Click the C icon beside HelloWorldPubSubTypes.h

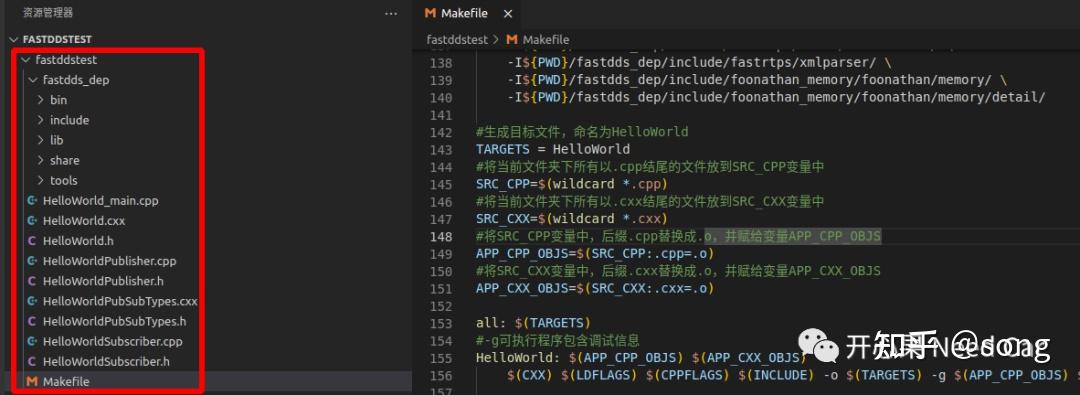[32, 321]
